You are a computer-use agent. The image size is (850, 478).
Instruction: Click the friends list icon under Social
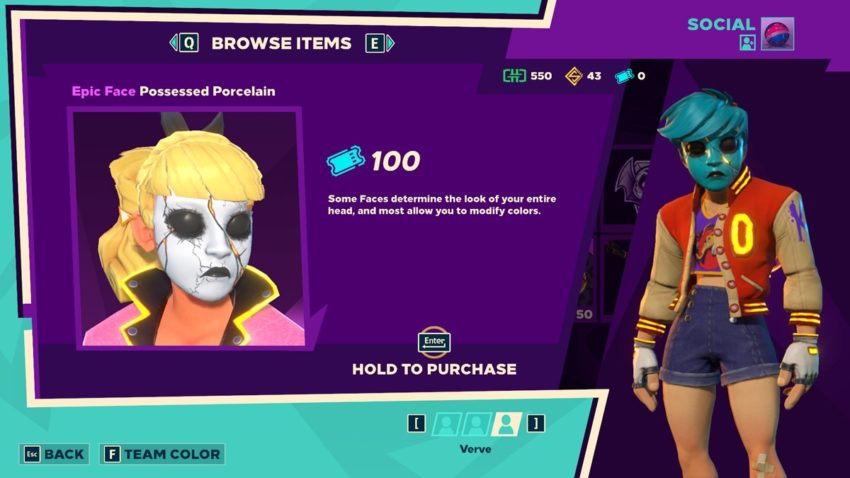[748, 42]
